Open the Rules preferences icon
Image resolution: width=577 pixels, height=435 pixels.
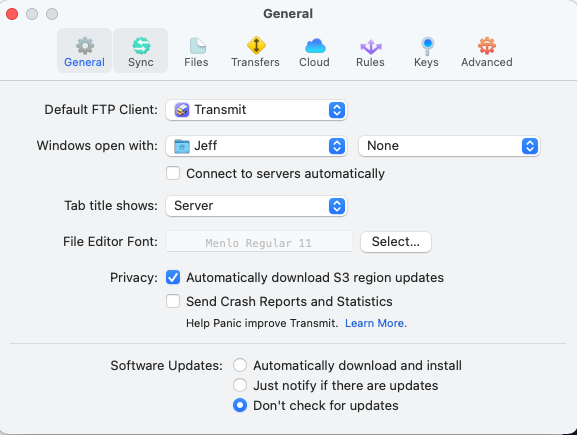tap(371, 46)
